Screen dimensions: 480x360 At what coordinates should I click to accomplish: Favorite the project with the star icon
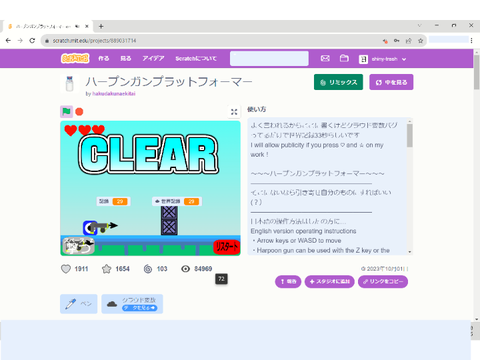(x=107, y=269)
